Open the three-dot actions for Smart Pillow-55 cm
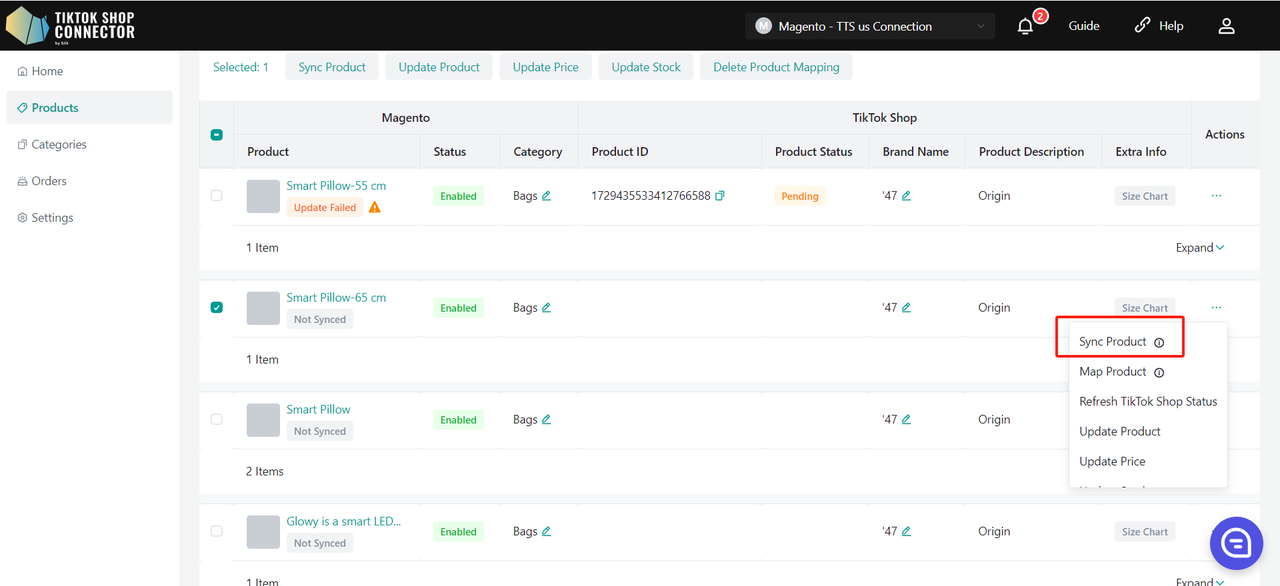This screenshot has height=586, width=1280. tap(1216, 196)
